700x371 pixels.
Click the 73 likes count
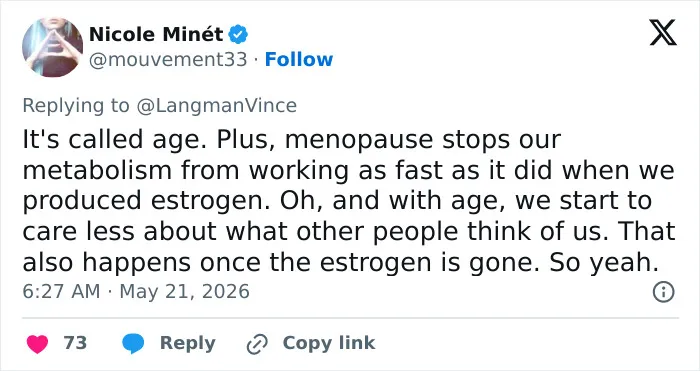(75, 343)
